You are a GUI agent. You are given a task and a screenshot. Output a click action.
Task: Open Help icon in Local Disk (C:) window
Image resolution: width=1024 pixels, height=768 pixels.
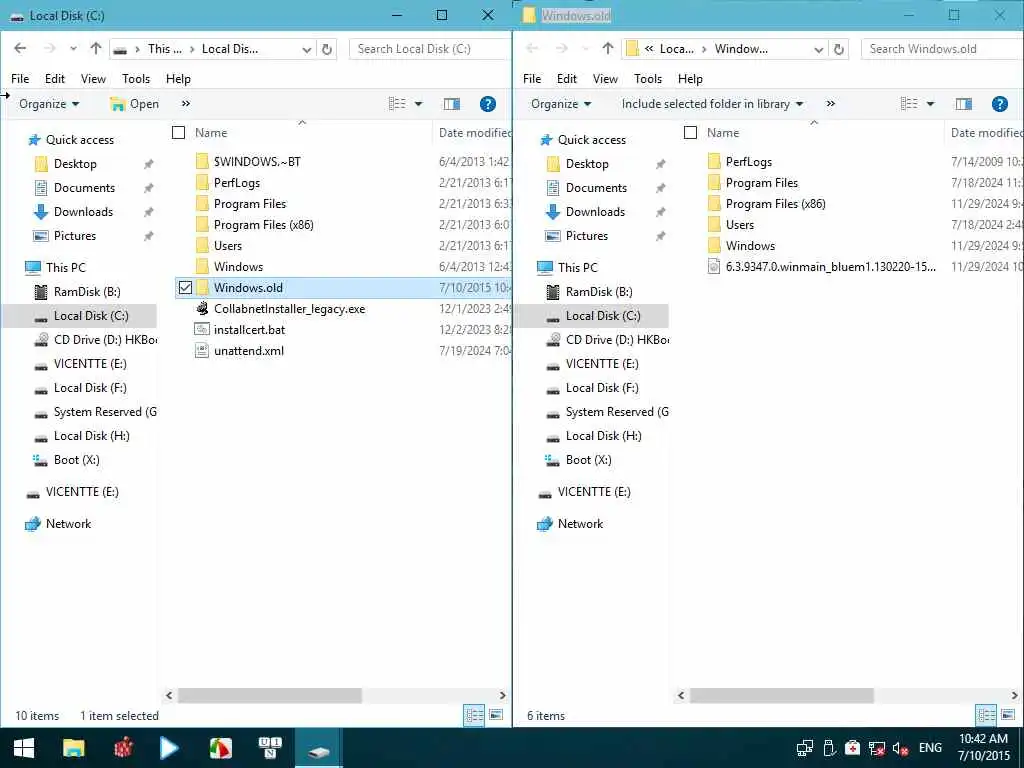(487, 104)
